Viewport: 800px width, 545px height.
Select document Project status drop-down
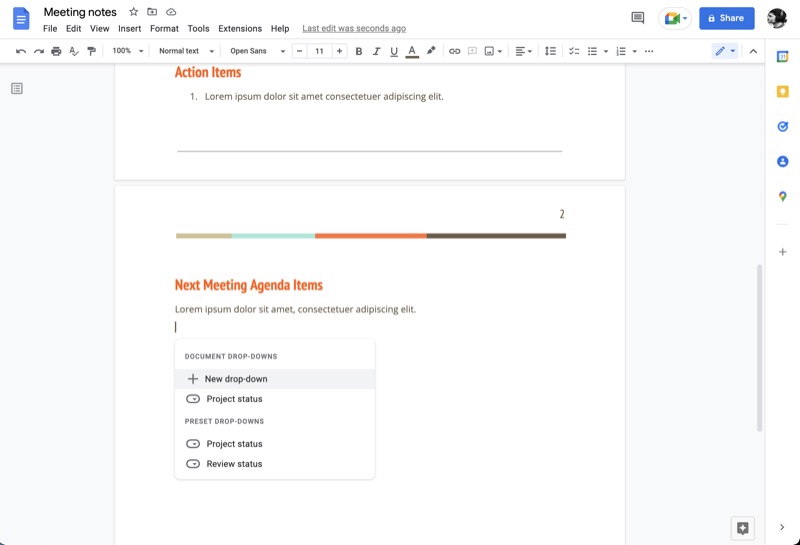tap(275, 399)
